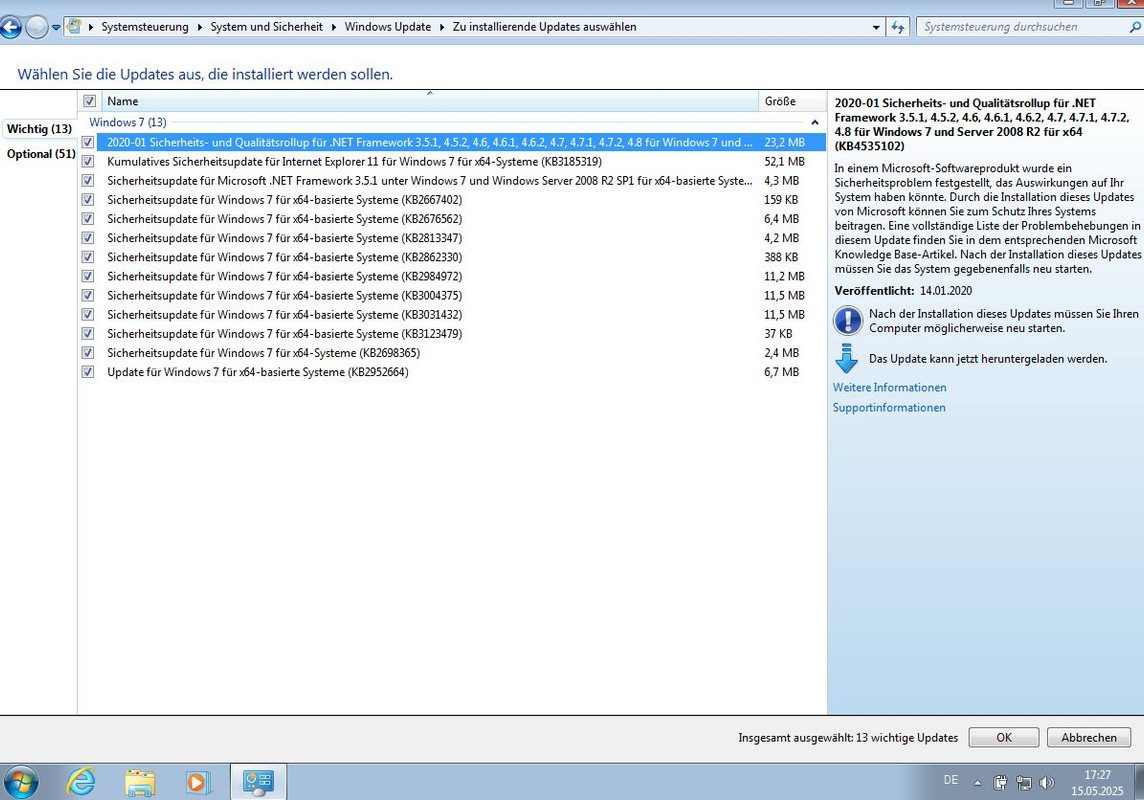Open Windows Explorer folder in taskbar
This screenshot has height=800, width=1144.
(139, 782)
